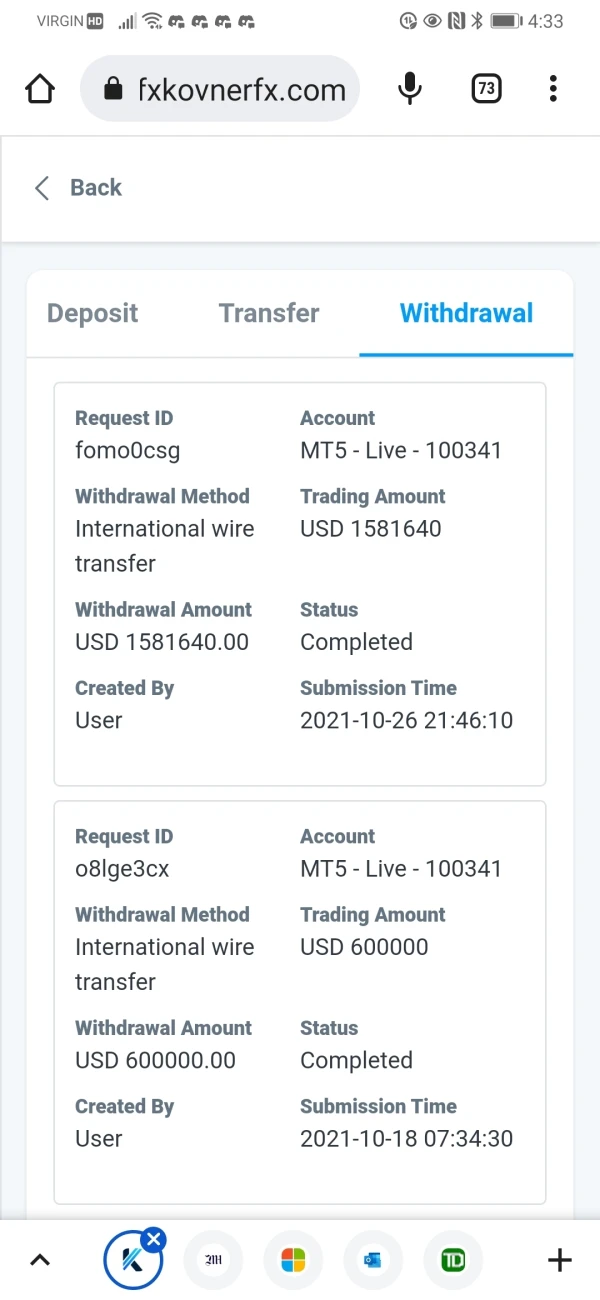
Task: Open a new tab with plus icon
Action: [x=560, y=1260]
